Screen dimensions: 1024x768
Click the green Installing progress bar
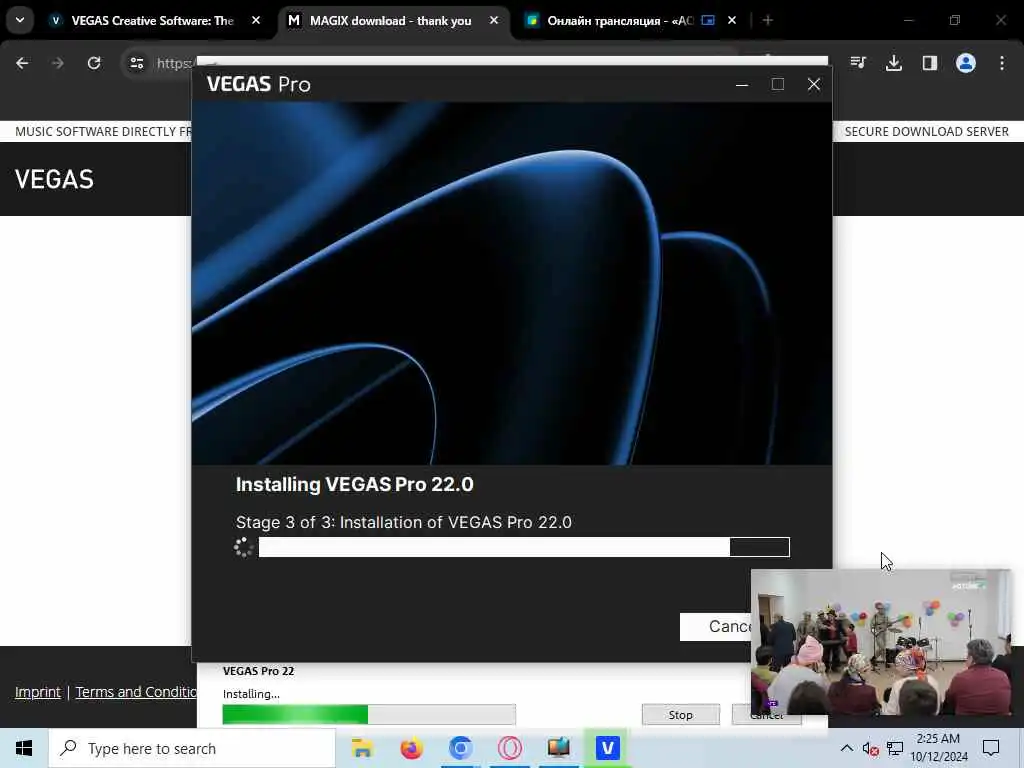pyautogui.click(x=369, y=714)
